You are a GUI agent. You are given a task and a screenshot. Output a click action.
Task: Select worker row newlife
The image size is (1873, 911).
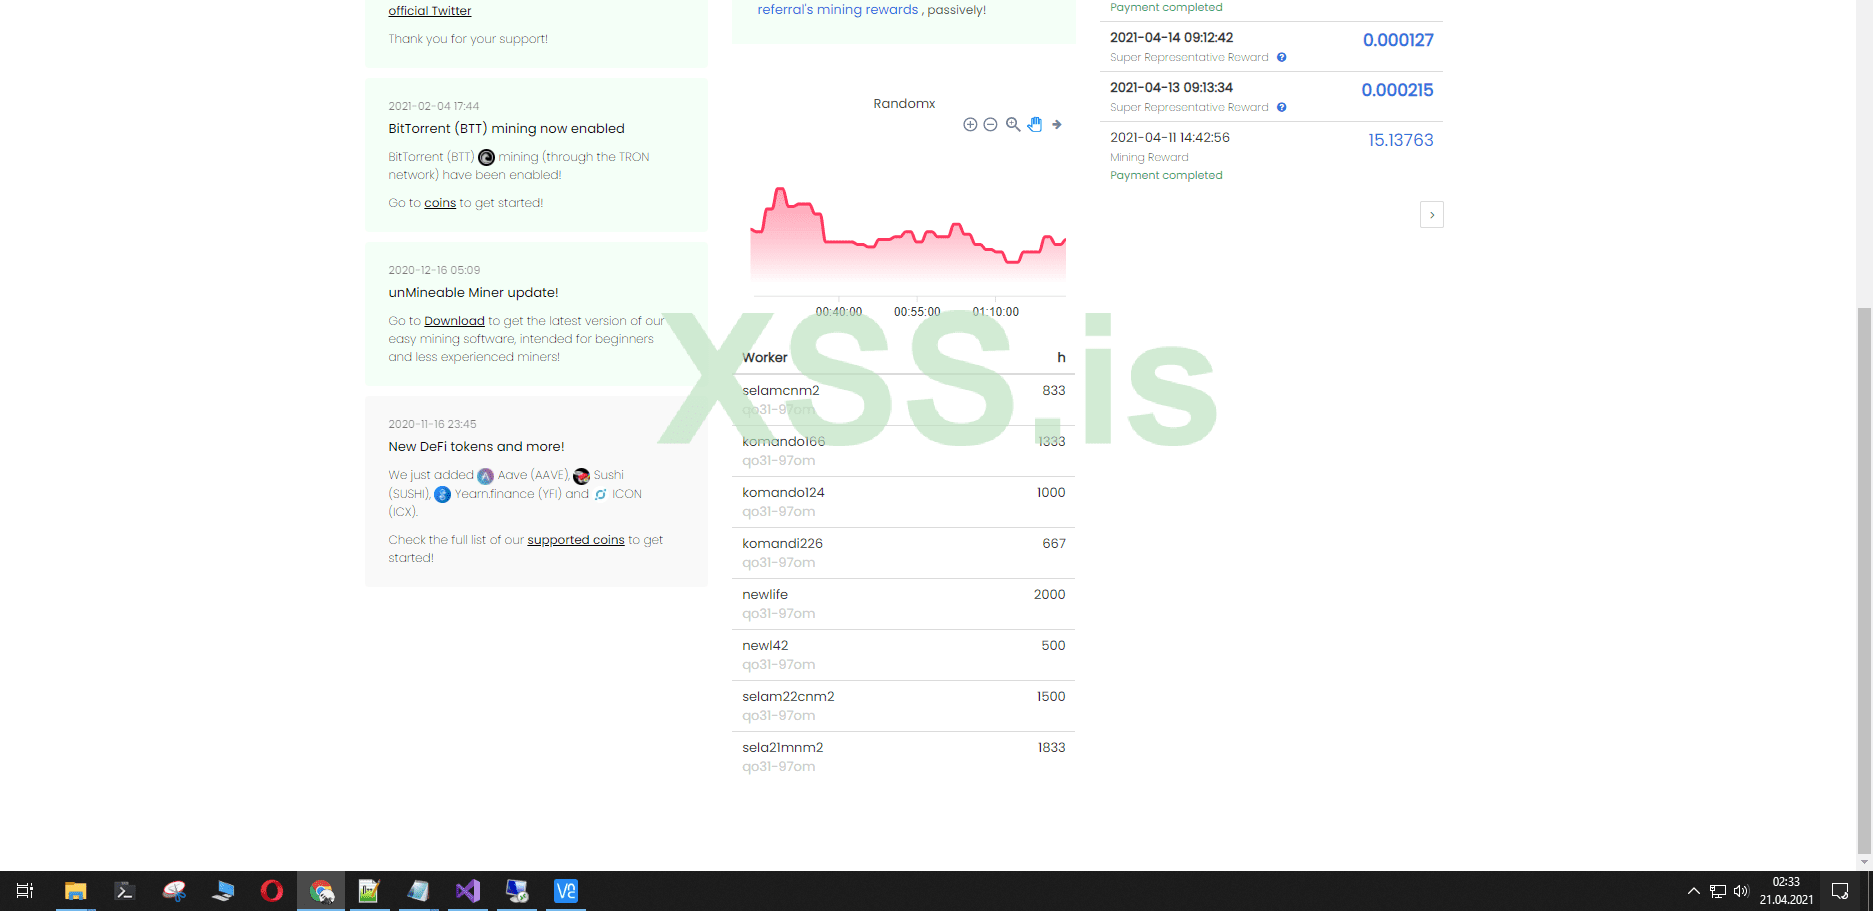(x=904, y=604)
